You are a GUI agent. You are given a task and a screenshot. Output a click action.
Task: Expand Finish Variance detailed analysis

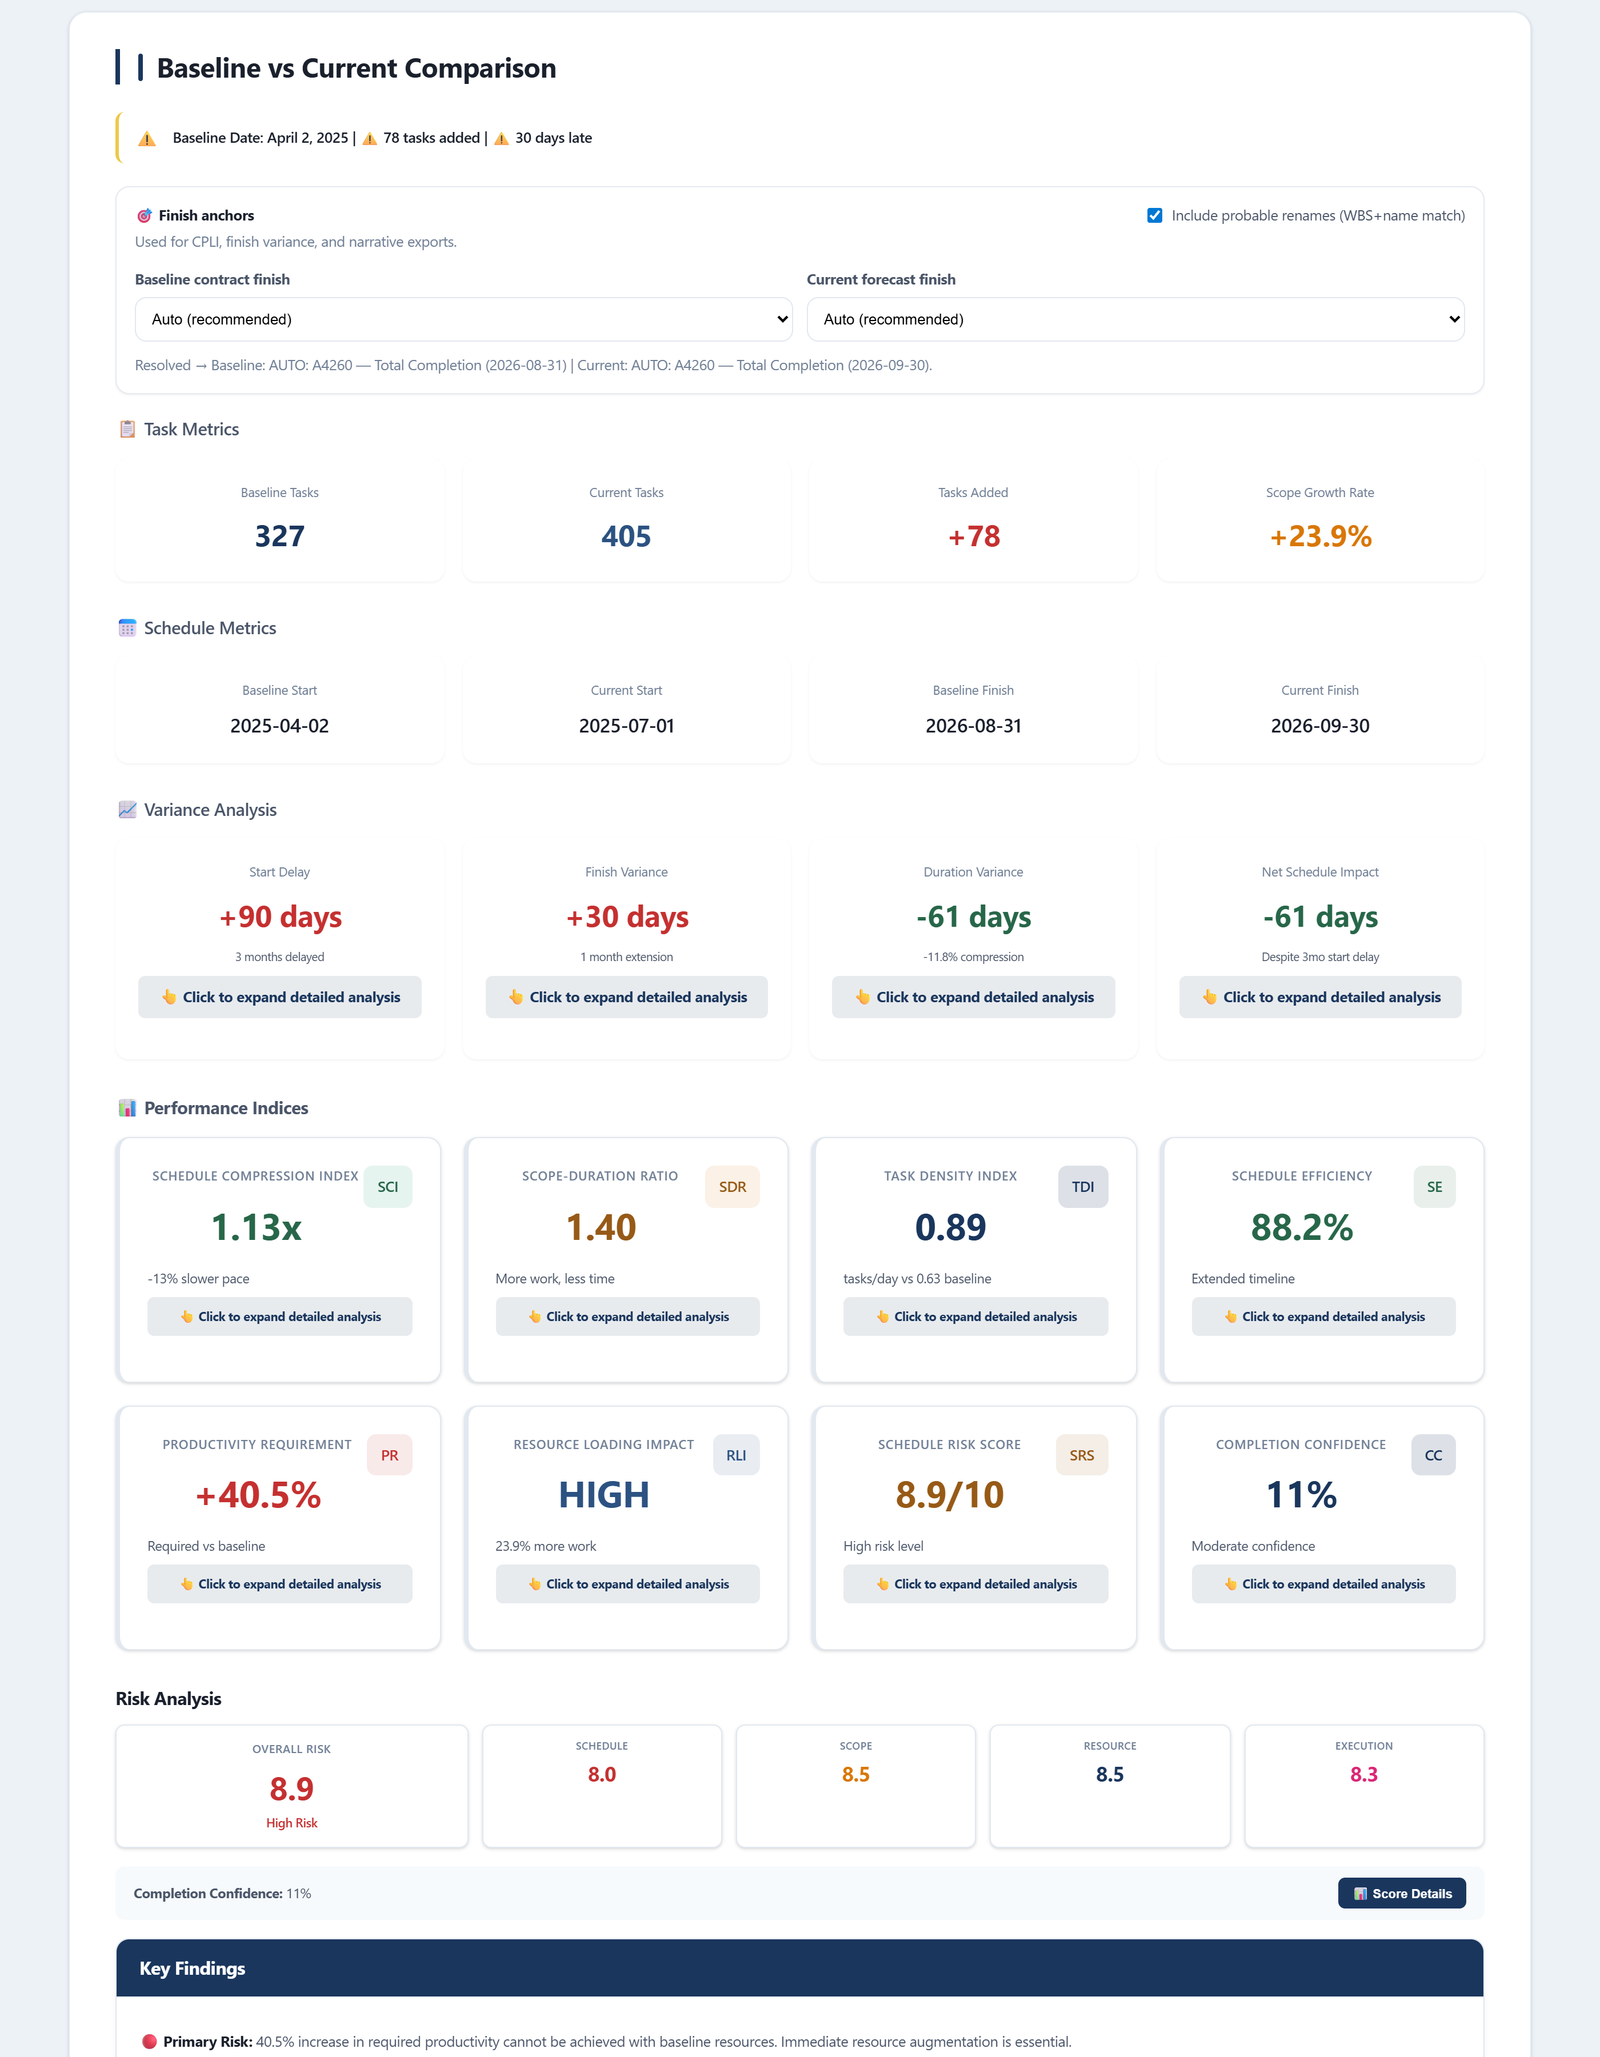627,997
